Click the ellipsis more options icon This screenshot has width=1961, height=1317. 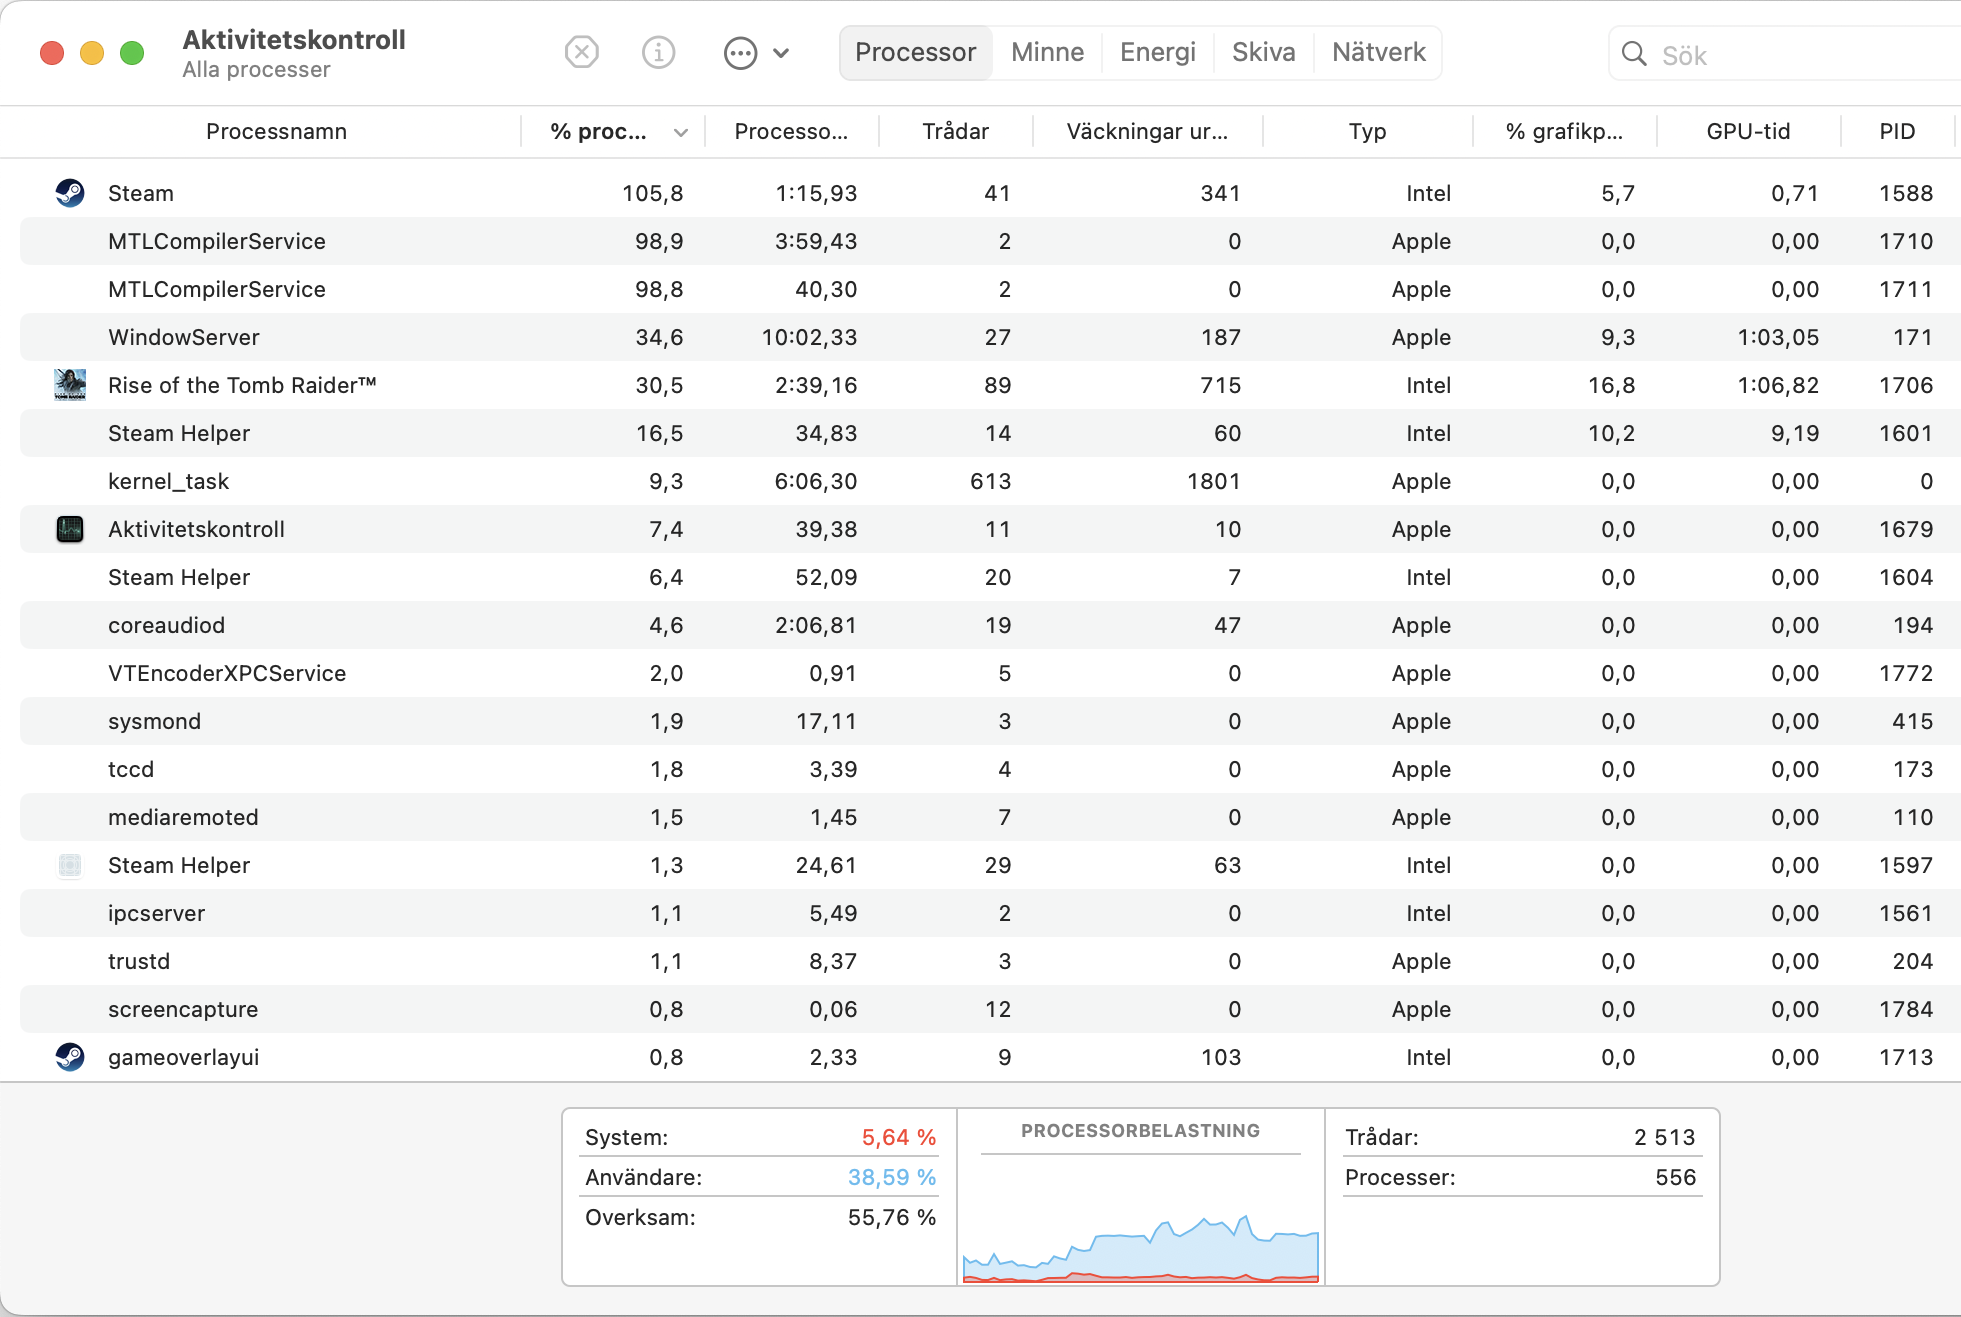[x=740, y=53]
